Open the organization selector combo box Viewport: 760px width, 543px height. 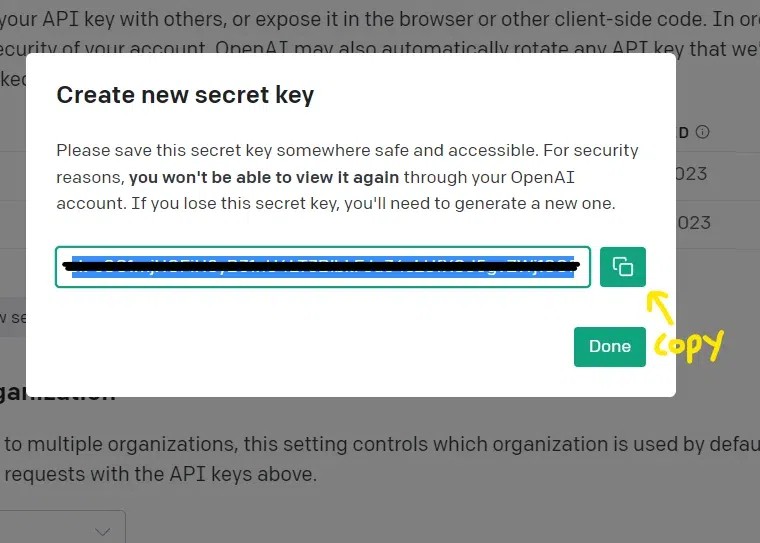(x=60, y=530)
